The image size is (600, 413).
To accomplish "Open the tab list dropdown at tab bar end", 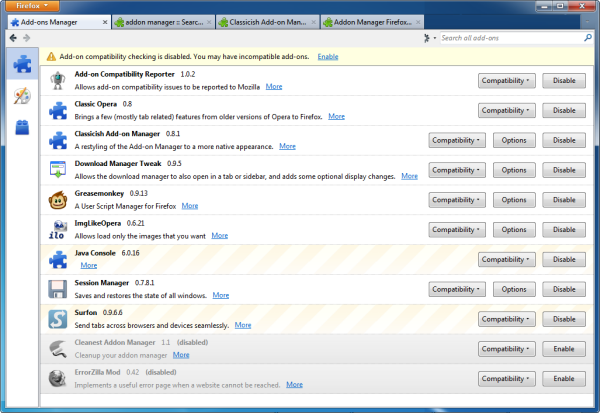I will (x=587, y=22).
